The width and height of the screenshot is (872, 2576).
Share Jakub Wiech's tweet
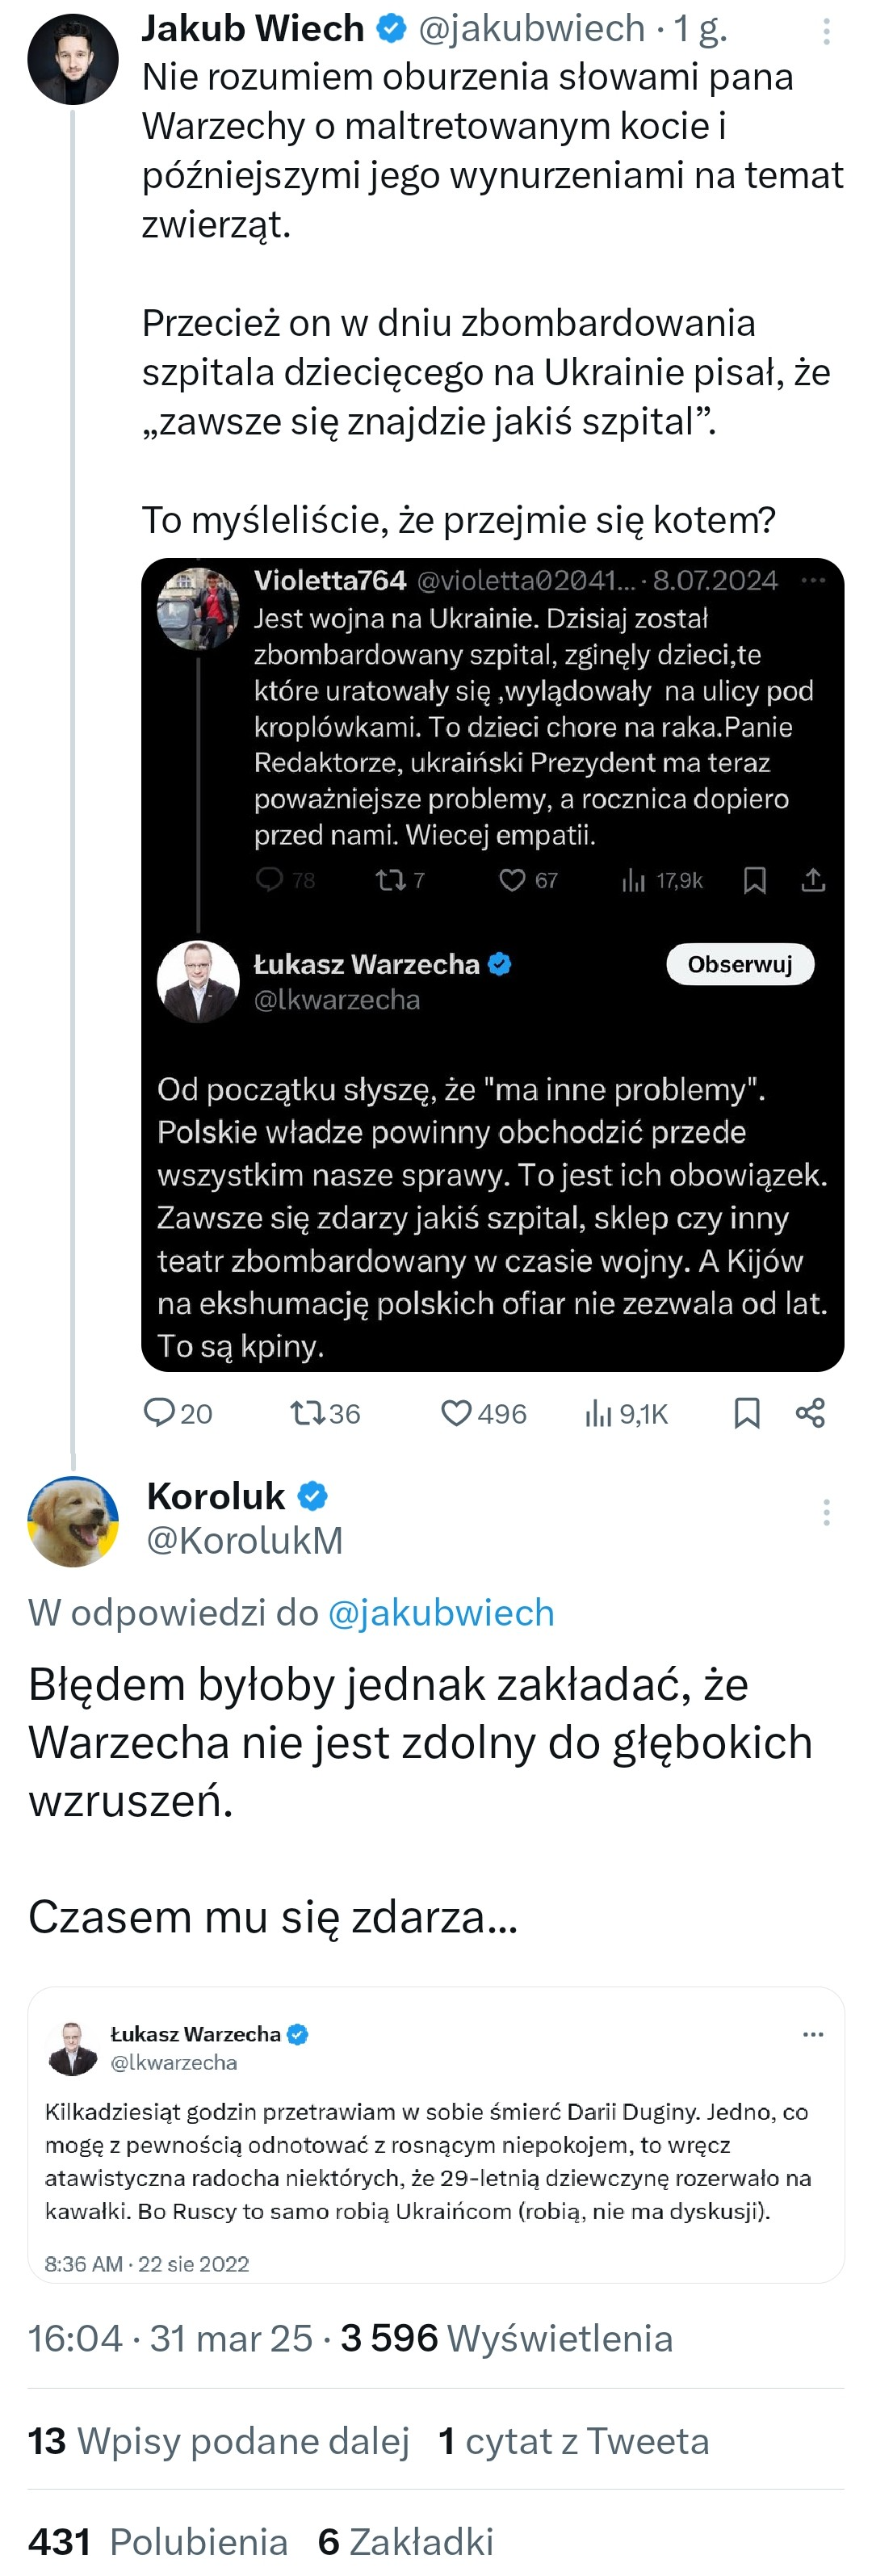point(810,1412)
